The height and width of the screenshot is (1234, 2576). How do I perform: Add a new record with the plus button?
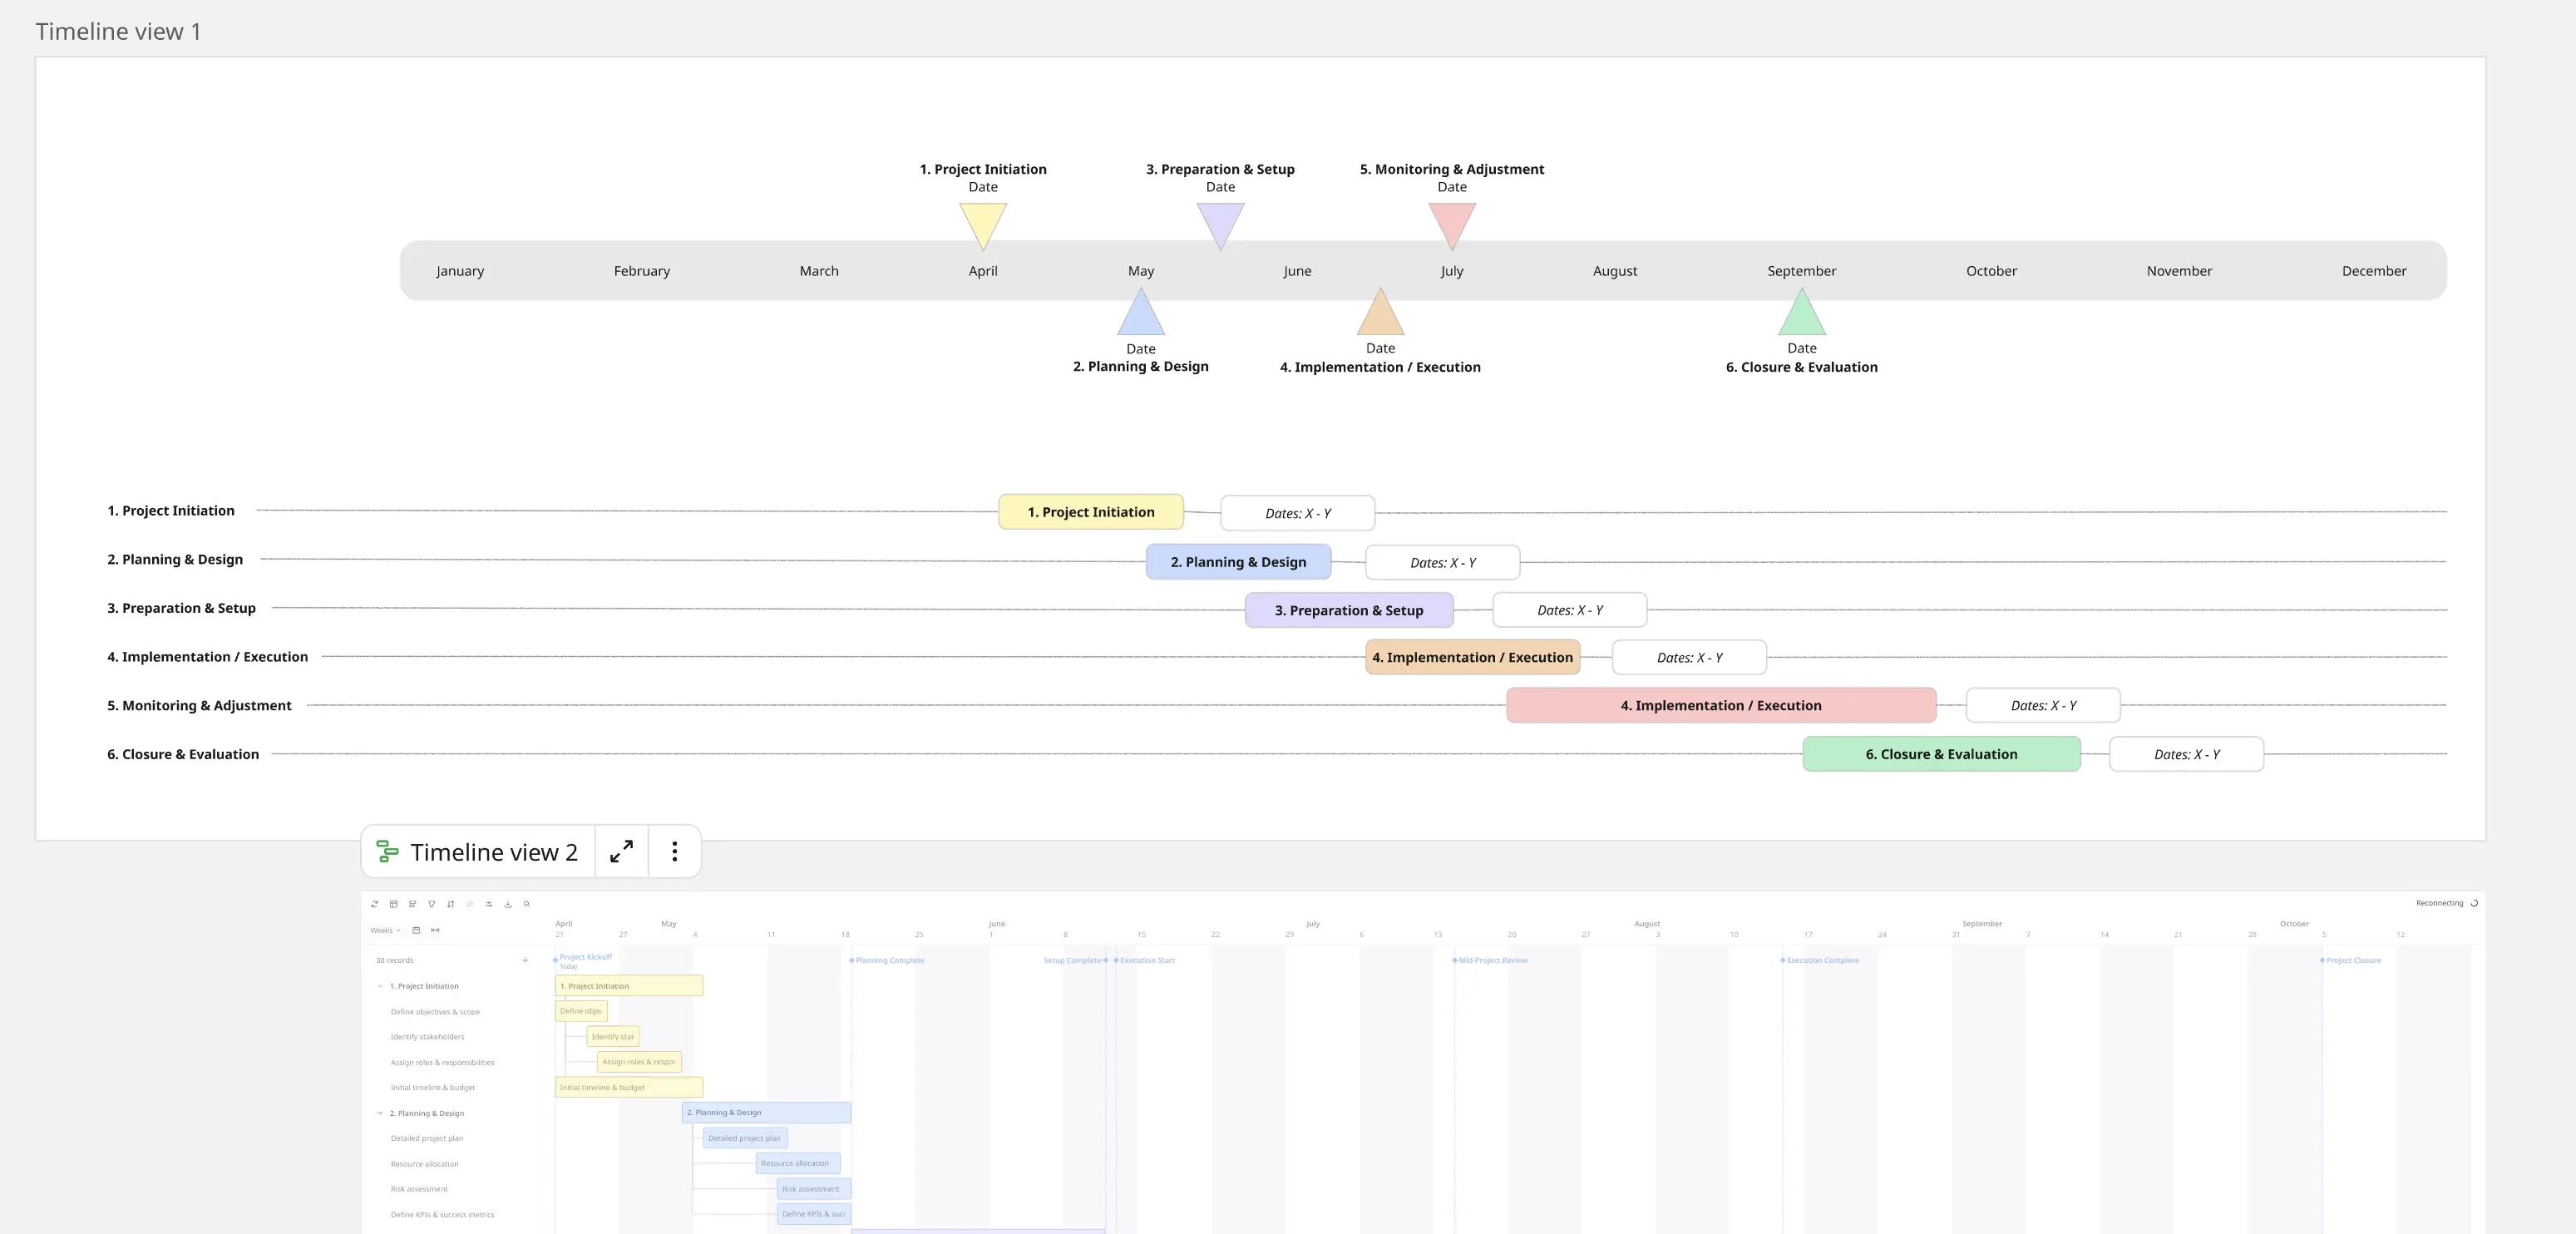coord(525,960)
